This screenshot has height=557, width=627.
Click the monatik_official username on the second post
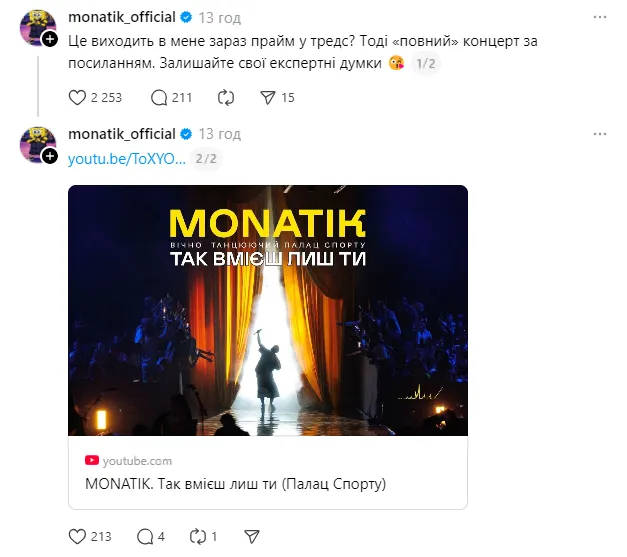(121, 133)
